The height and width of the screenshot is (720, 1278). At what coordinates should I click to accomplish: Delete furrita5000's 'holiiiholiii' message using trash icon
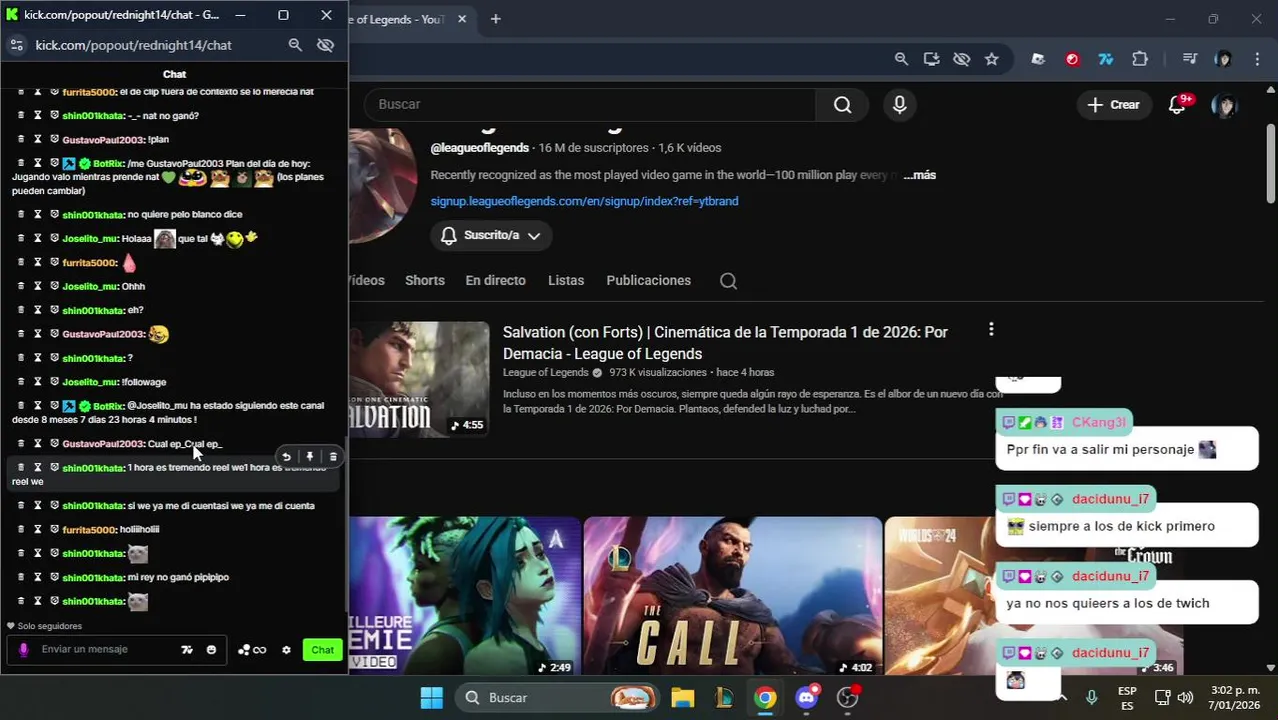pyautogui.click(x=21, y=529)
